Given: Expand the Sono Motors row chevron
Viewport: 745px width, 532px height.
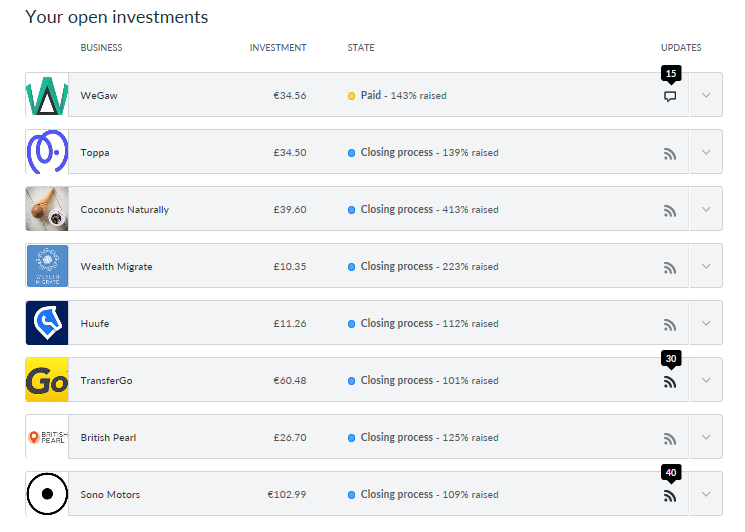Looking at the screenshot, I should pos(706,494).
